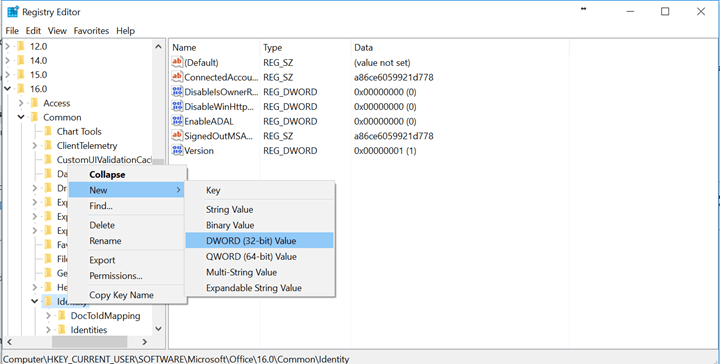Click the Registry Editor app icon in title bar

tap(13, 11)
